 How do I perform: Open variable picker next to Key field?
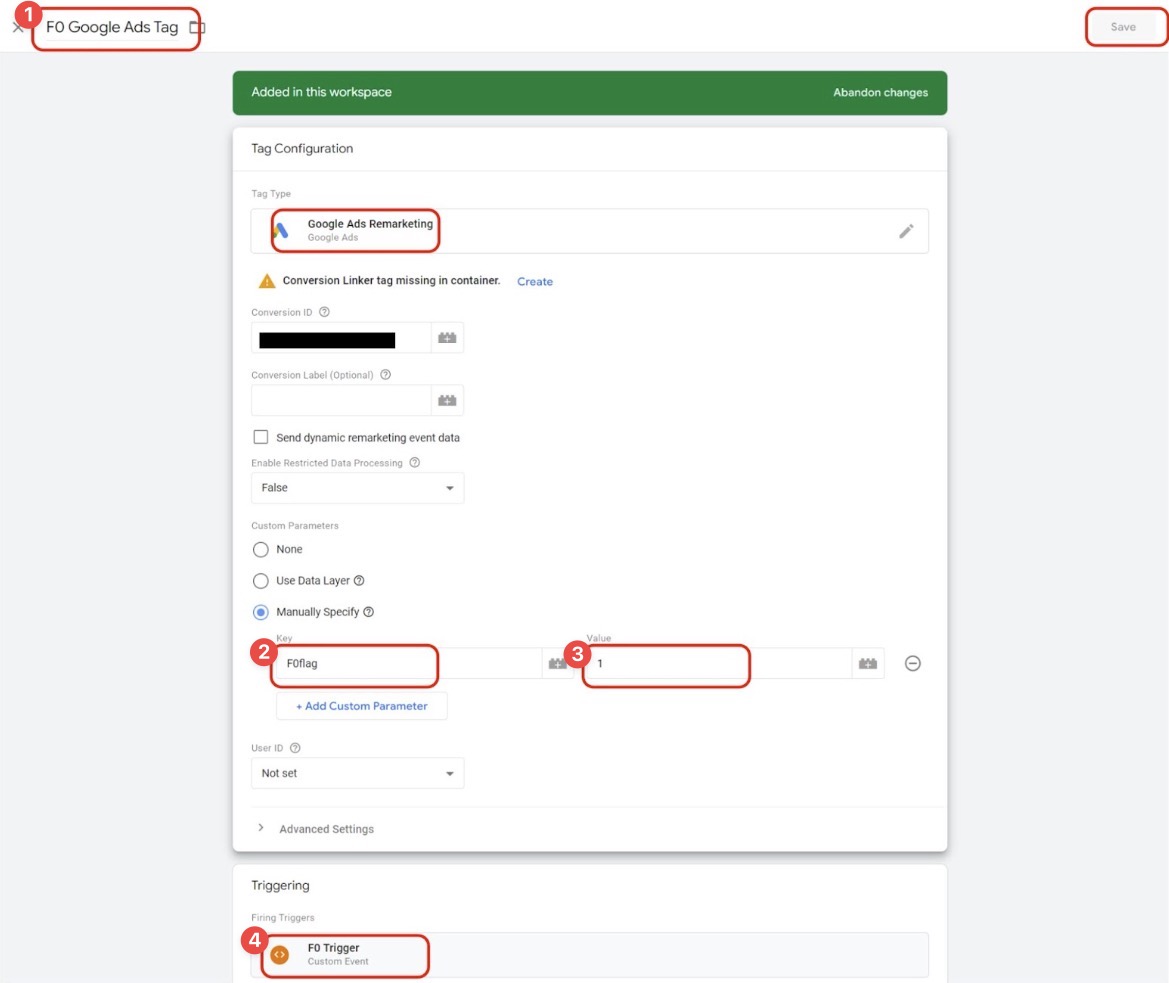coord(558,663)
